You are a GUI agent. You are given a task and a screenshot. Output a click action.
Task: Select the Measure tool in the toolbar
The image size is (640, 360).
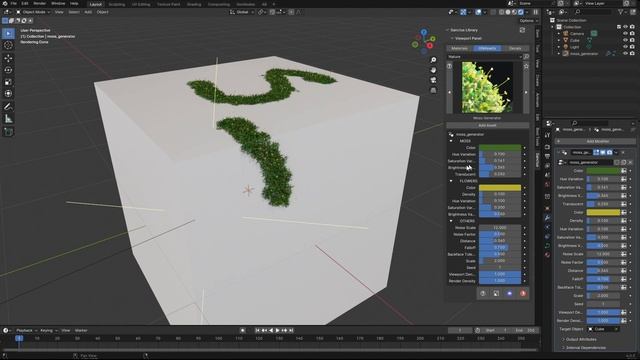click(8, 119)
